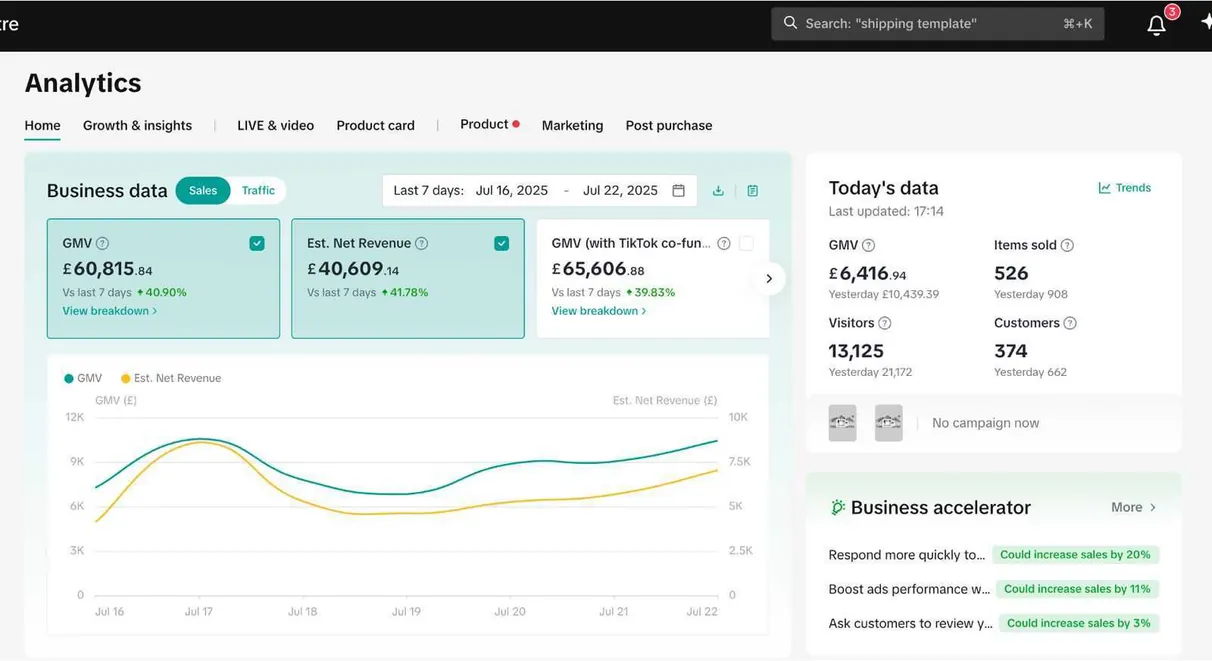Open the data glossary document icon
The image size is (1212, 661).
click(753, 190)
